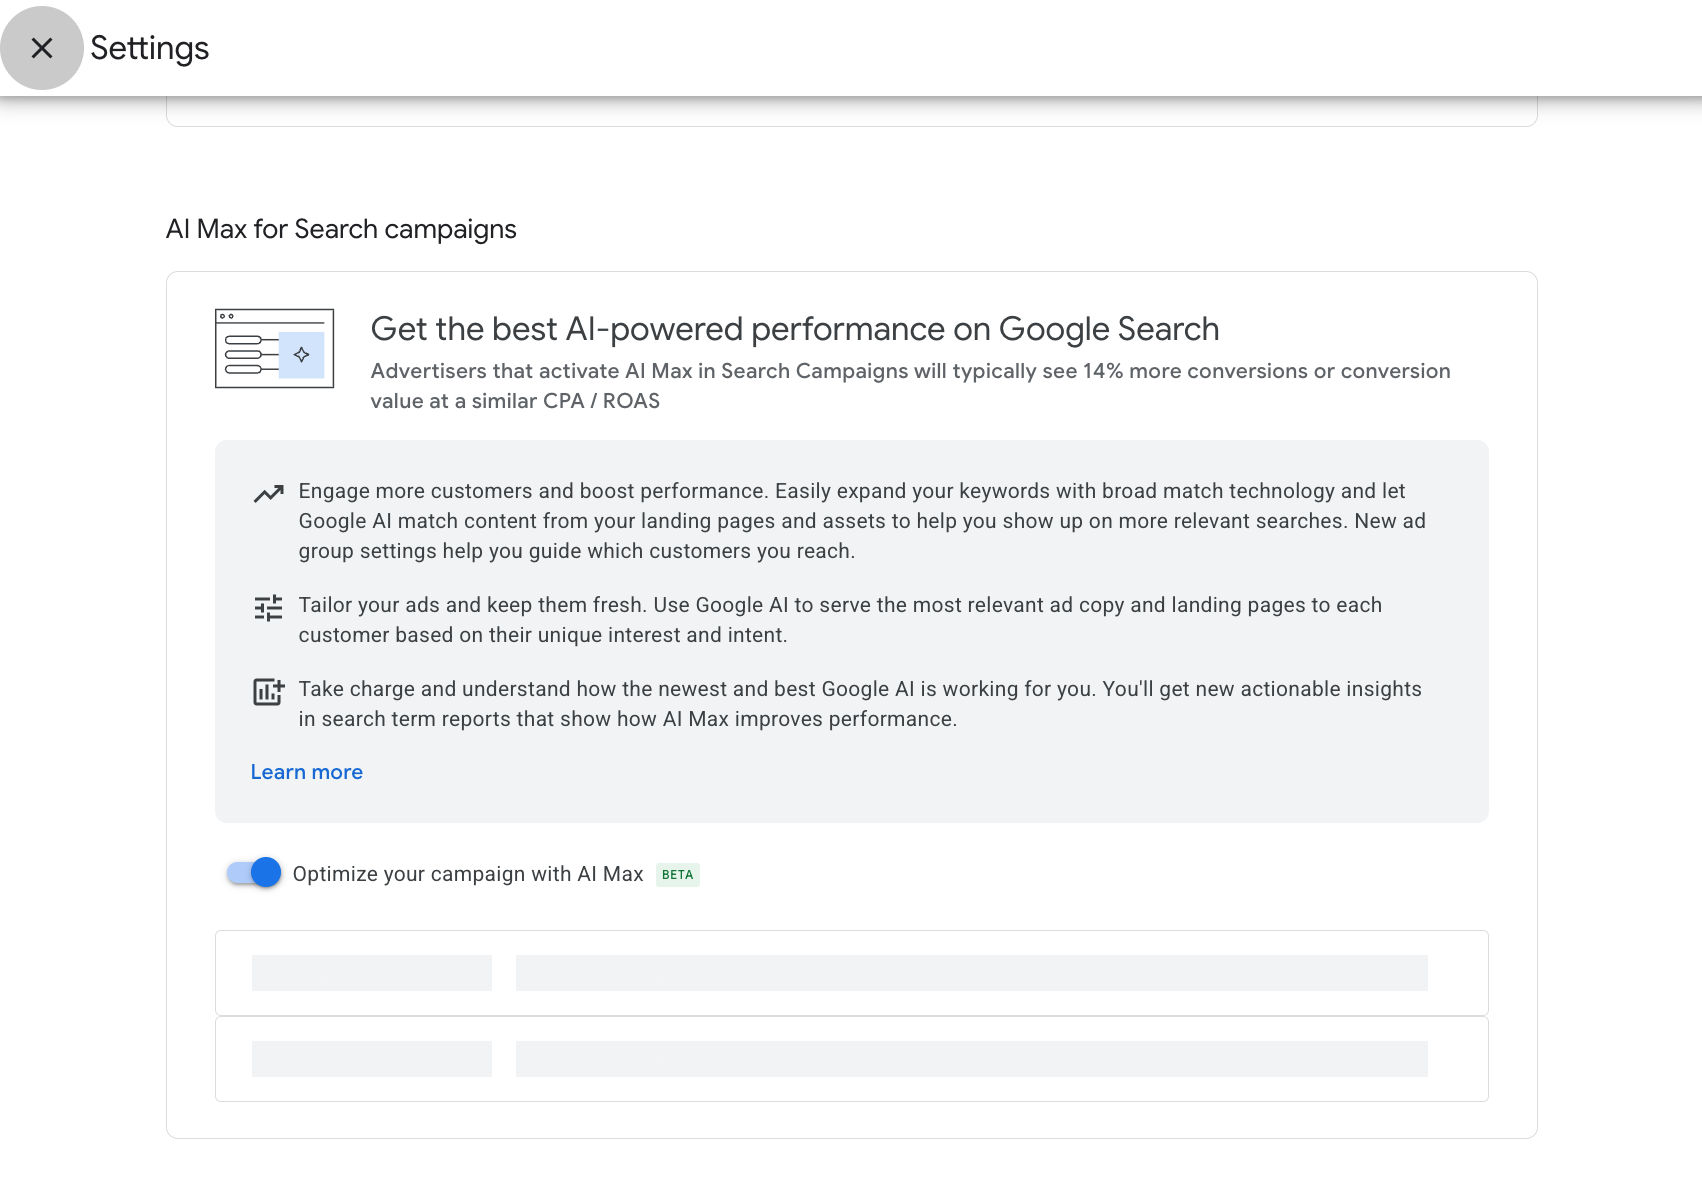Click the second loading row's short placeholder
Image resolution: width=1702 pixels, height=1198 pixels.
click(372, 1059)
